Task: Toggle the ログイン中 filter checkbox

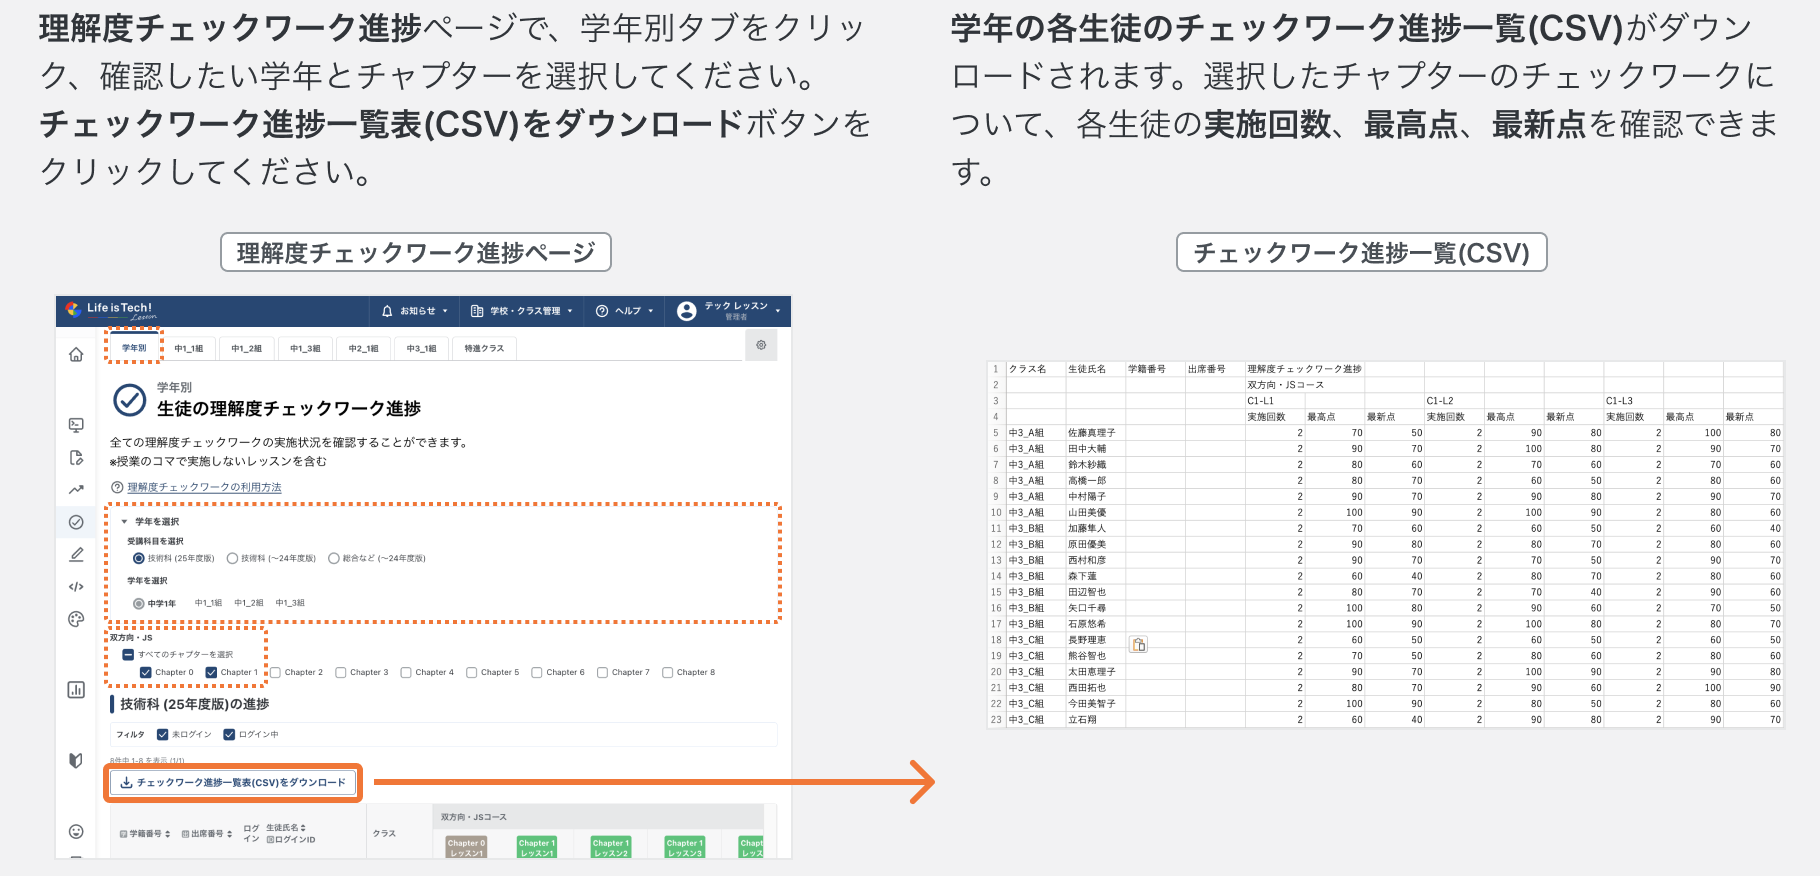Action: [x=229, y=735]
